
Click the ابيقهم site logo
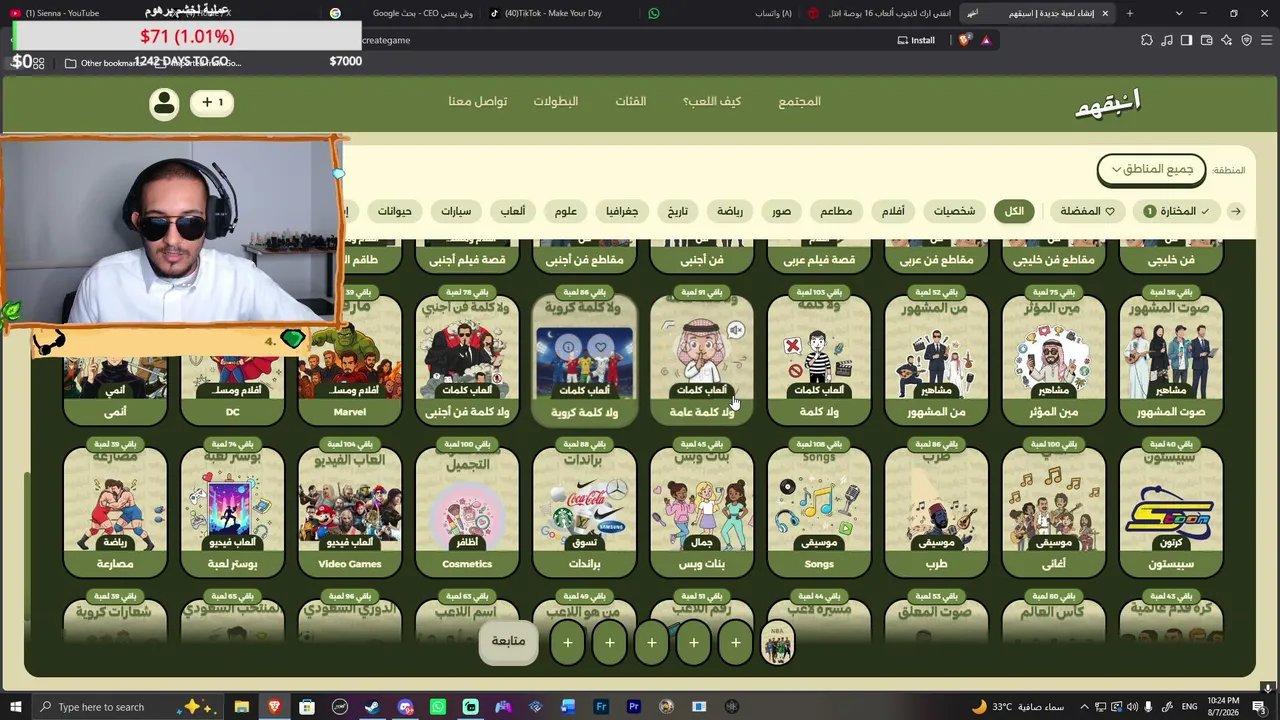point(1108,103)
